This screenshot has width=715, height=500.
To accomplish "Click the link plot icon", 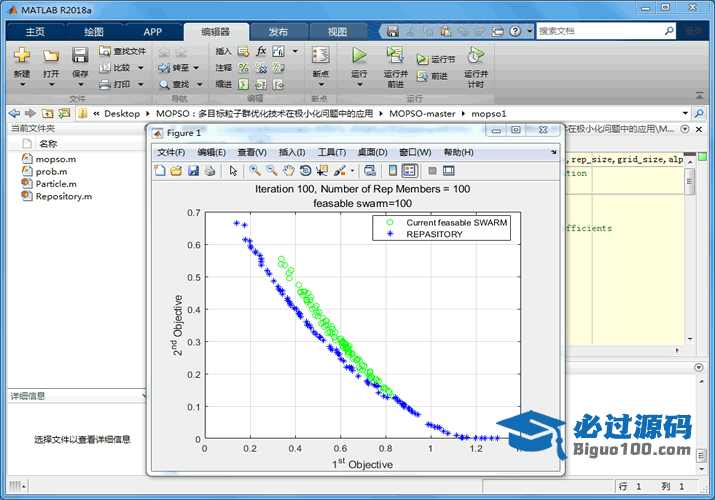I will (x=370, y=171).
